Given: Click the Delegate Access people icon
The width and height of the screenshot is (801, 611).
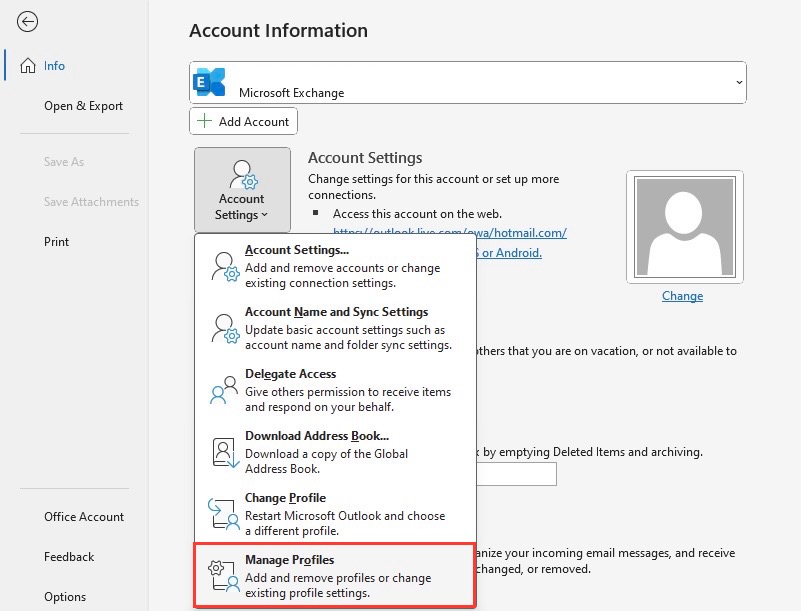Looking at the screenshot, I should click(x=224, y=390).
